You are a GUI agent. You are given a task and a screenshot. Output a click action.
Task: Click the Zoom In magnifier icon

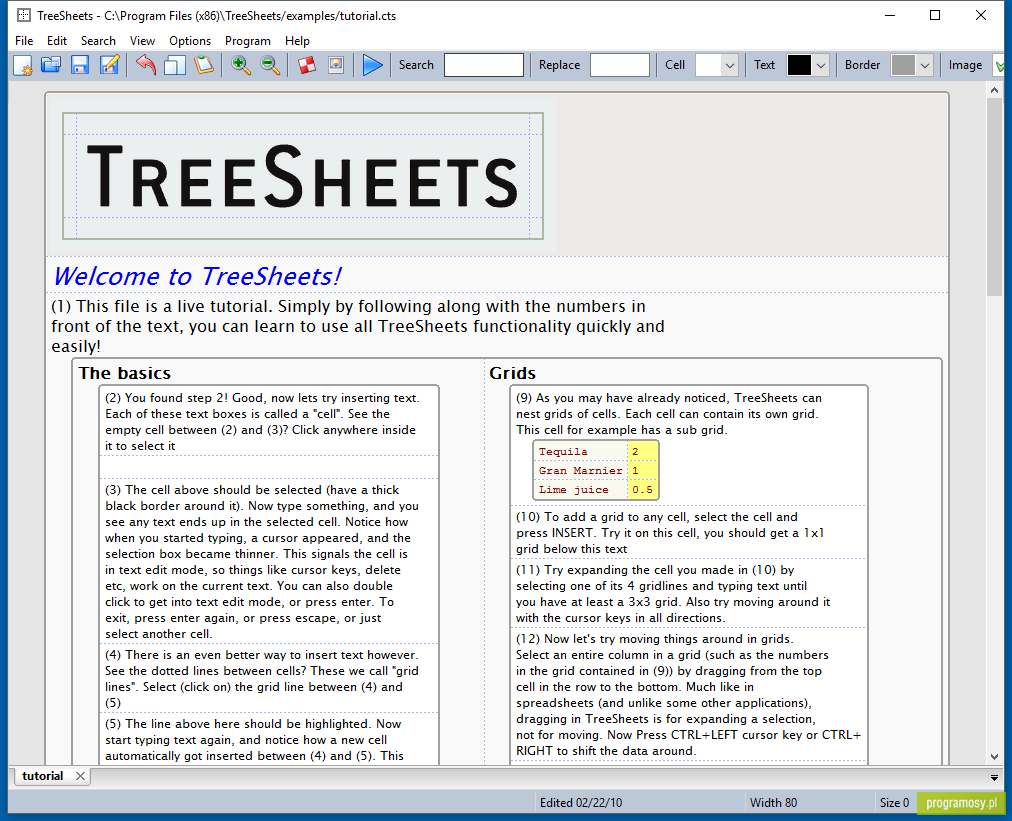pyautogui.click(x=241, y=65)
